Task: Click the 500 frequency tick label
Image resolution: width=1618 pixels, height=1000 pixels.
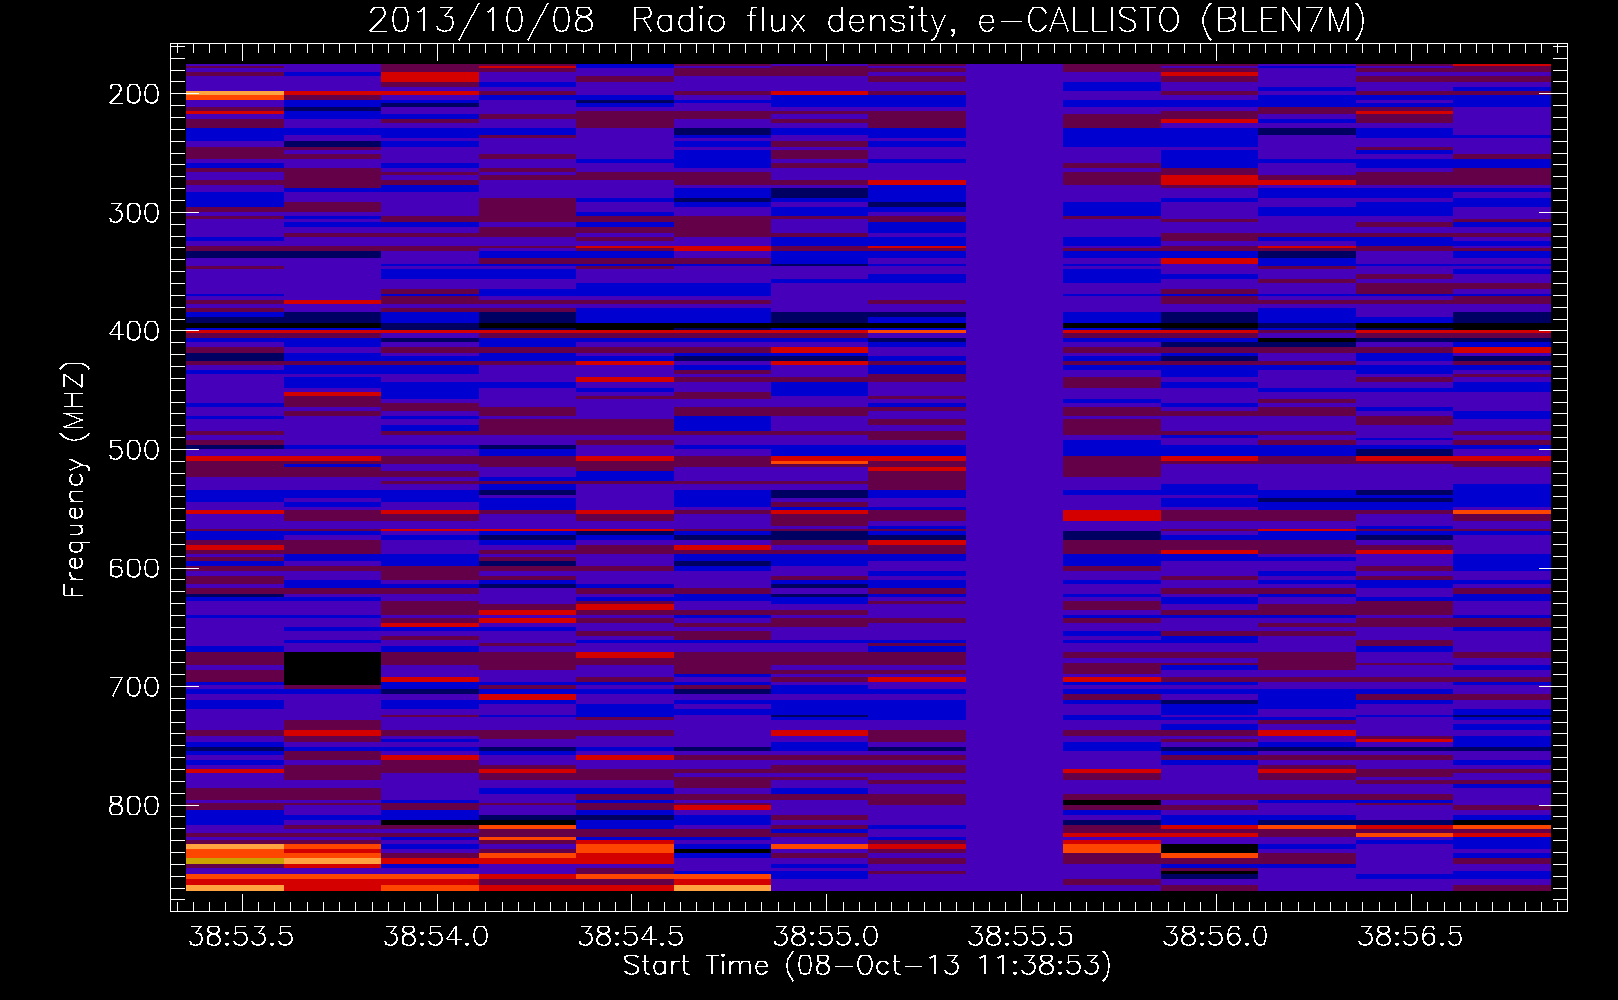Action: (x=134, y=450)
